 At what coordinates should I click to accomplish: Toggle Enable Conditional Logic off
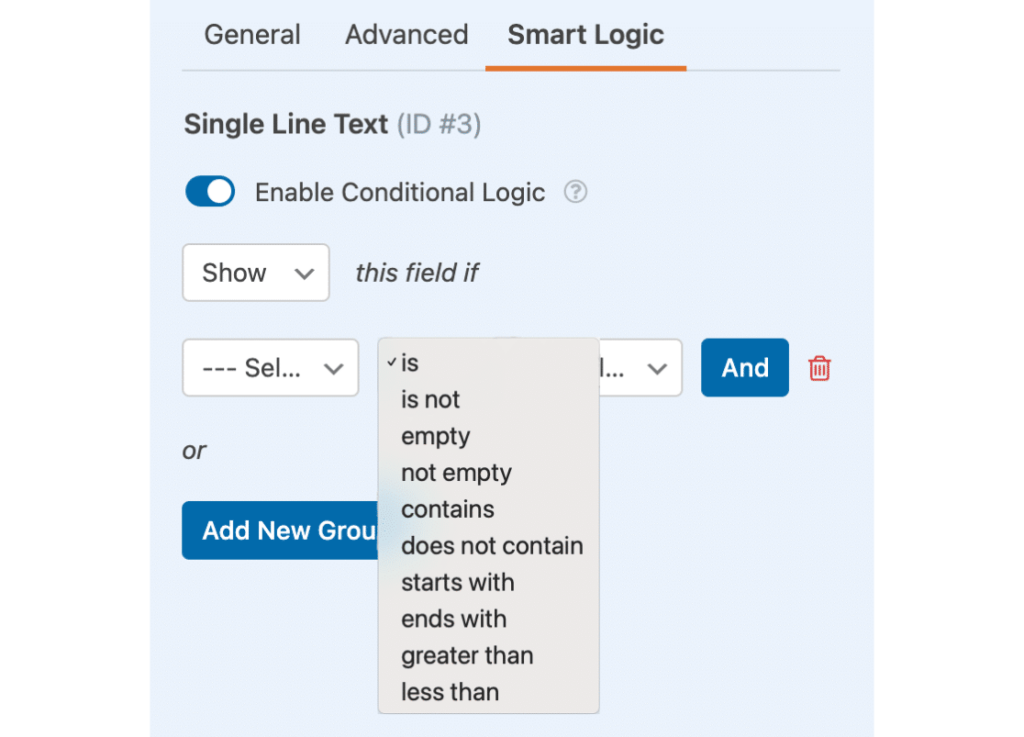point(209,191)
